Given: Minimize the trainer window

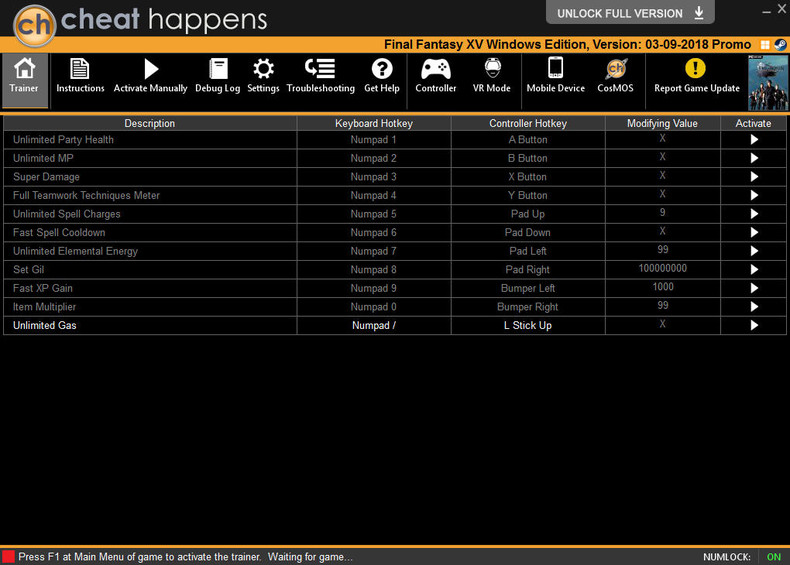Looking at the screenshot, I should (x=766, y=10).
